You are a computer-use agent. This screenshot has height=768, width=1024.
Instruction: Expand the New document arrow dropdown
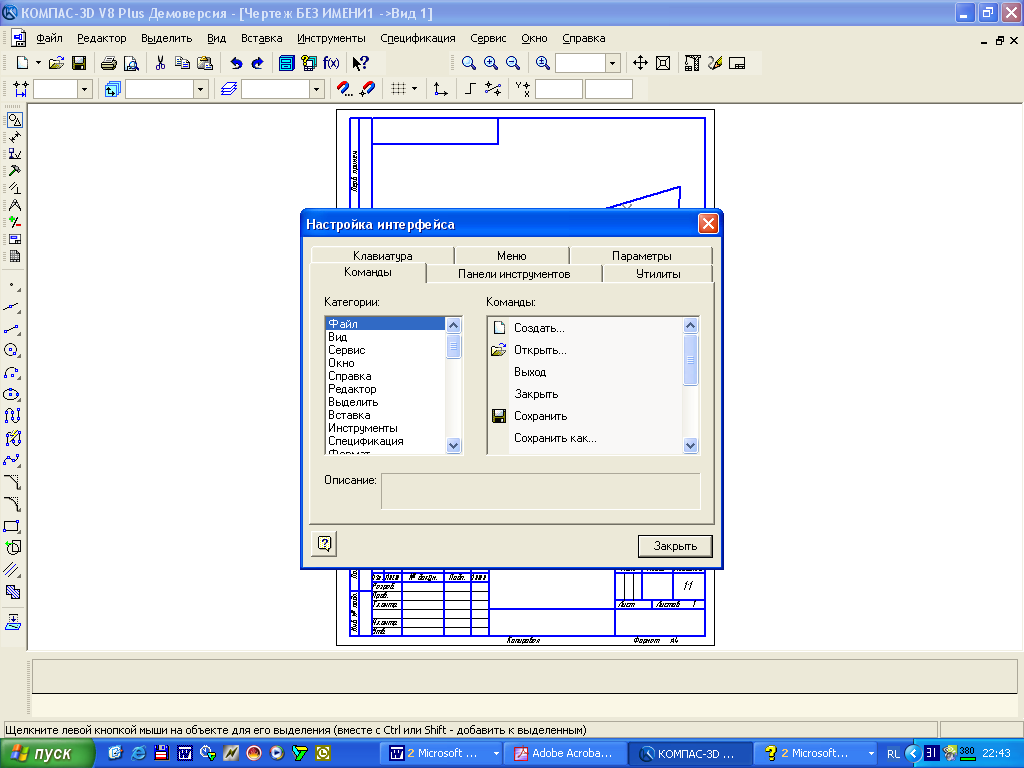click(38, 63)
